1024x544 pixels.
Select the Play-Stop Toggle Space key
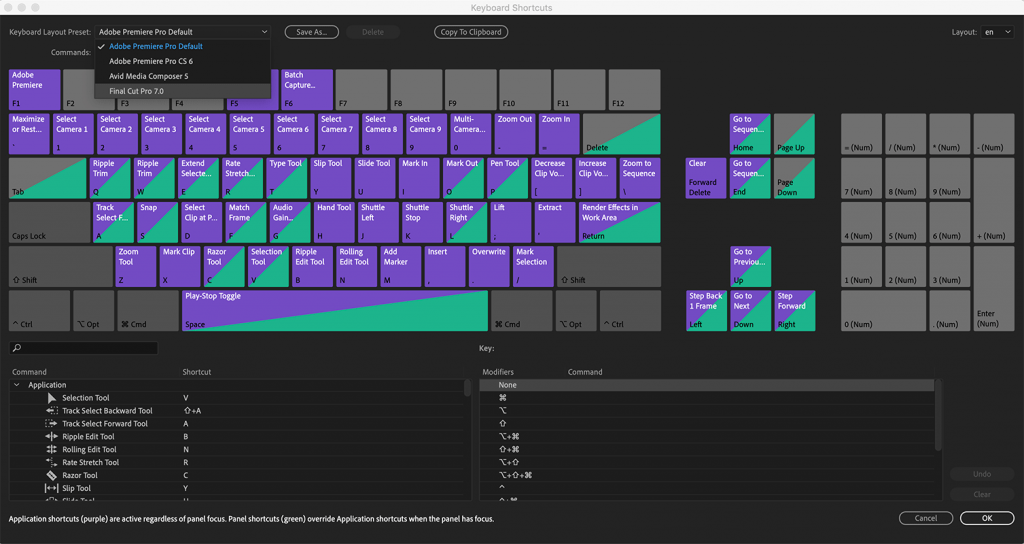[x=334, y=310]
